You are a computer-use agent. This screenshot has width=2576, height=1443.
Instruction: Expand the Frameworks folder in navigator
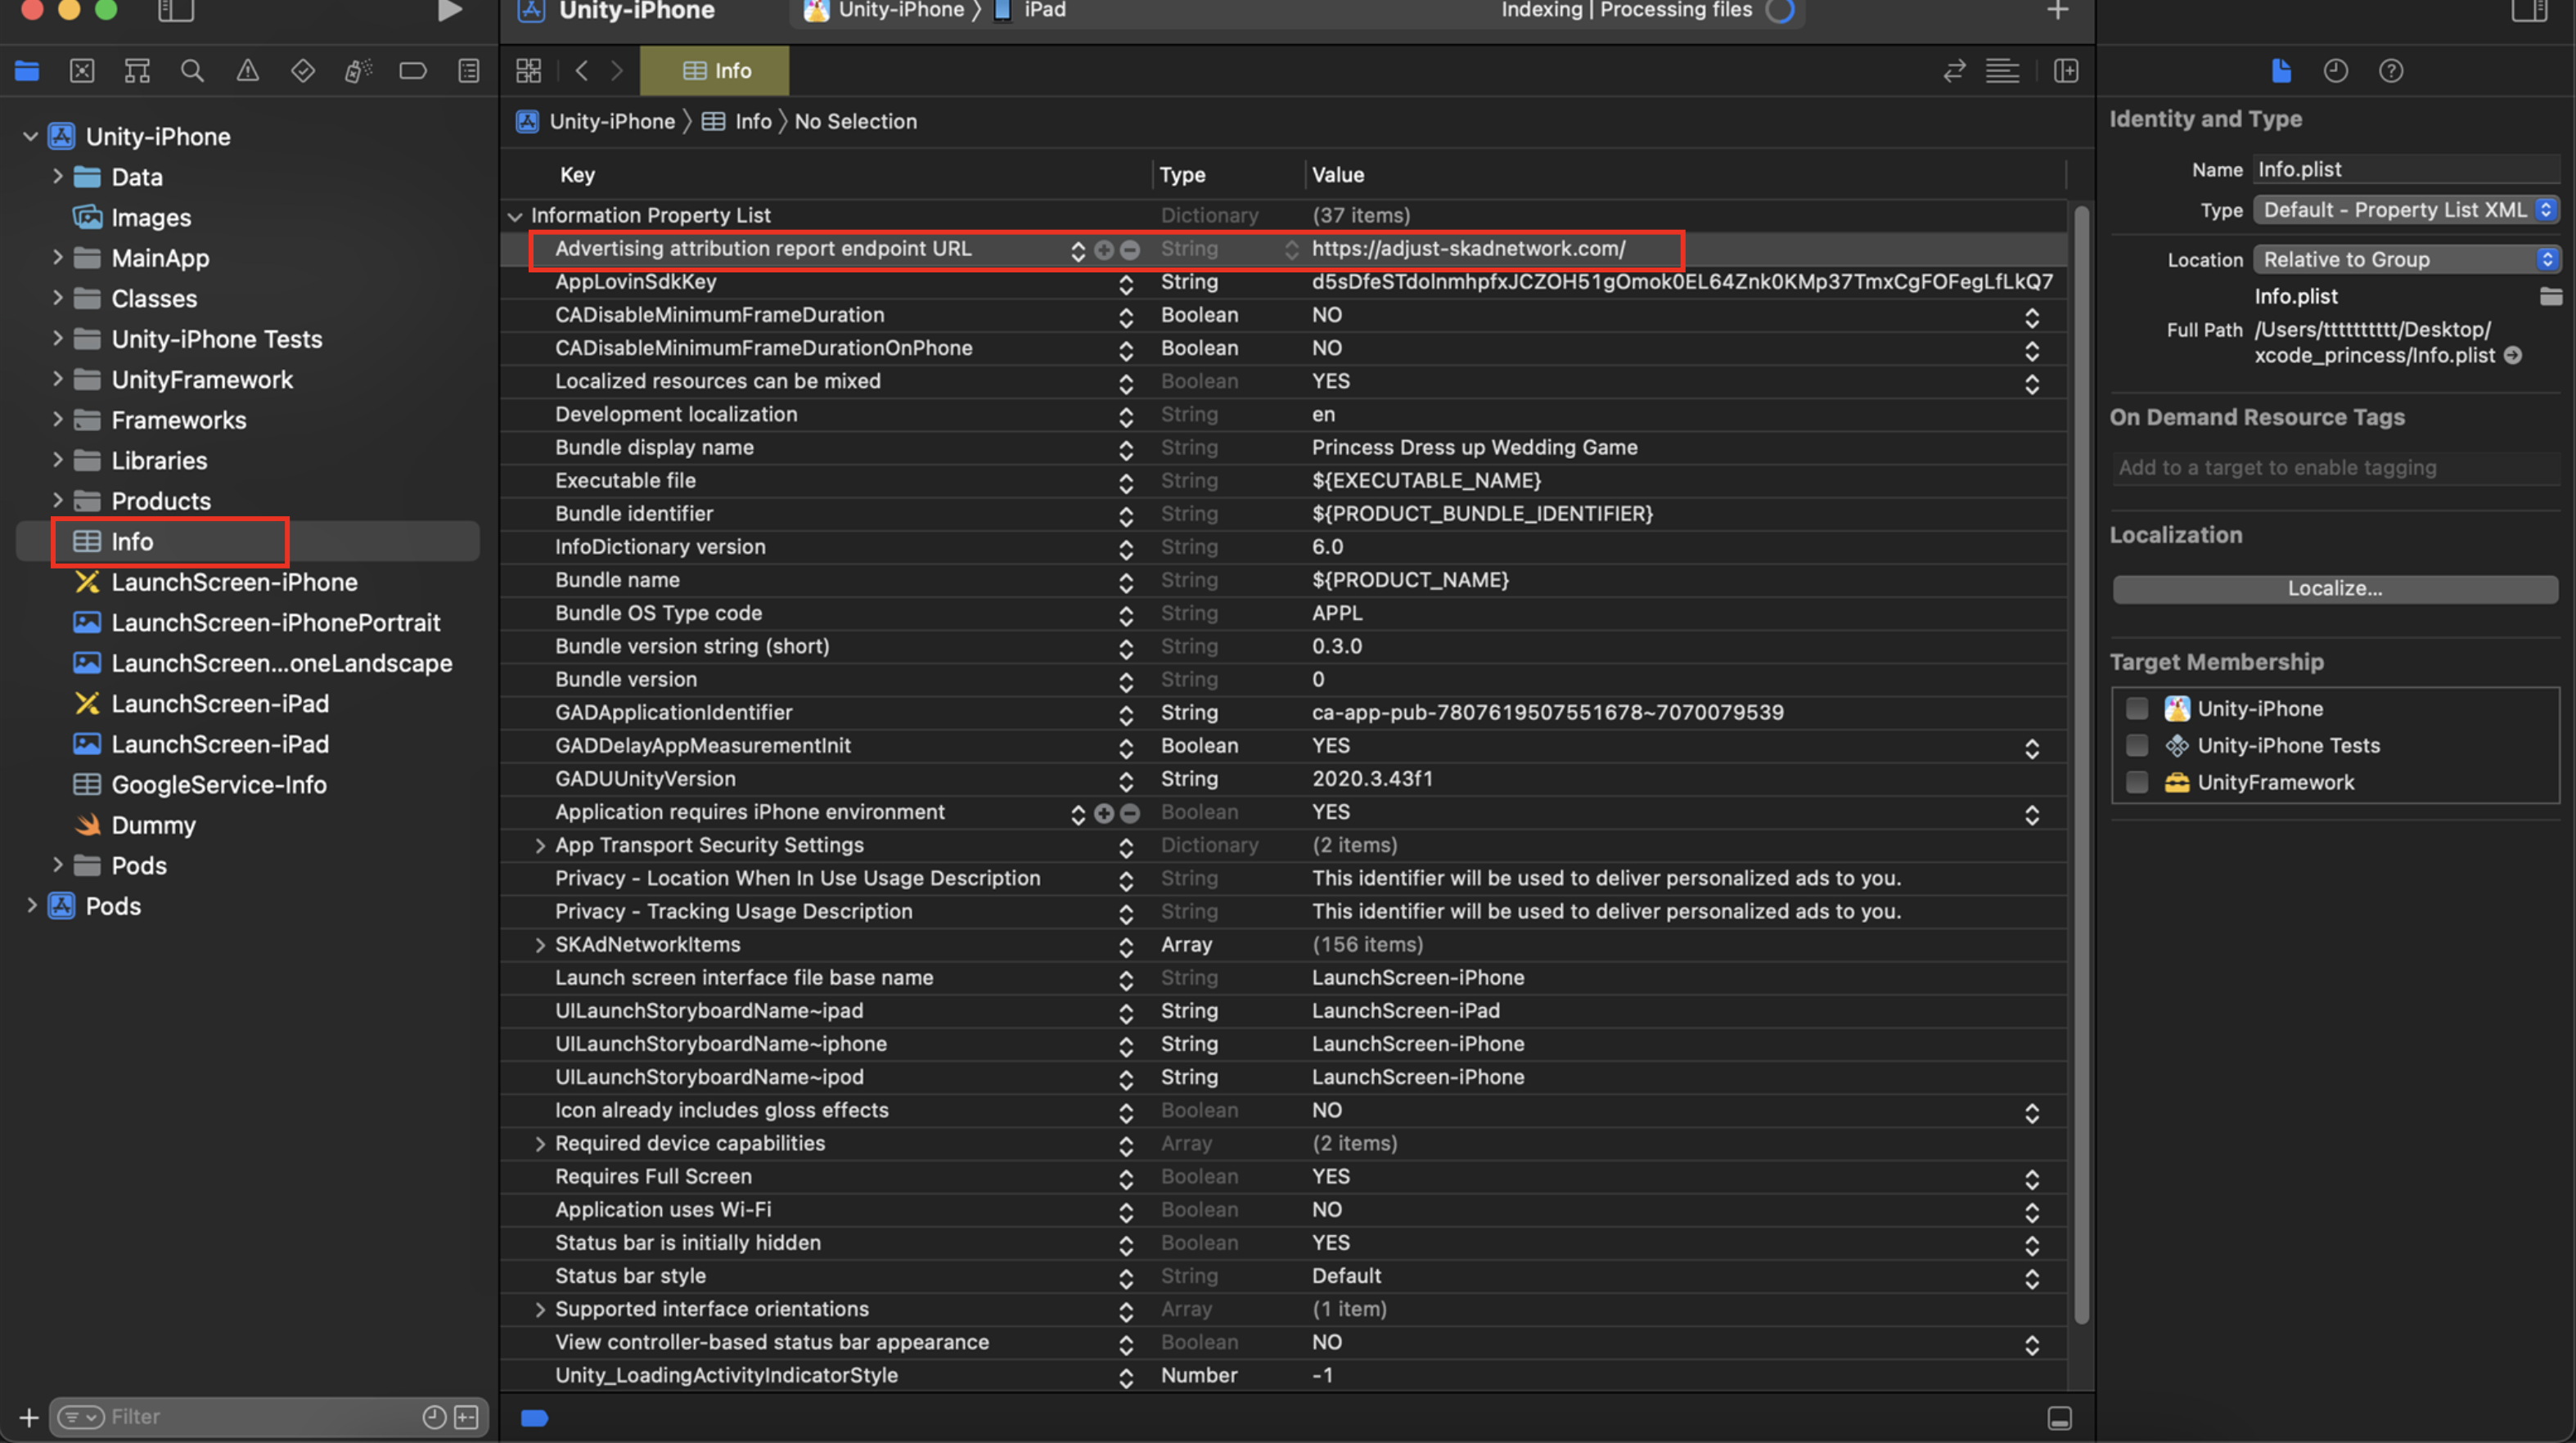(57, 420)
